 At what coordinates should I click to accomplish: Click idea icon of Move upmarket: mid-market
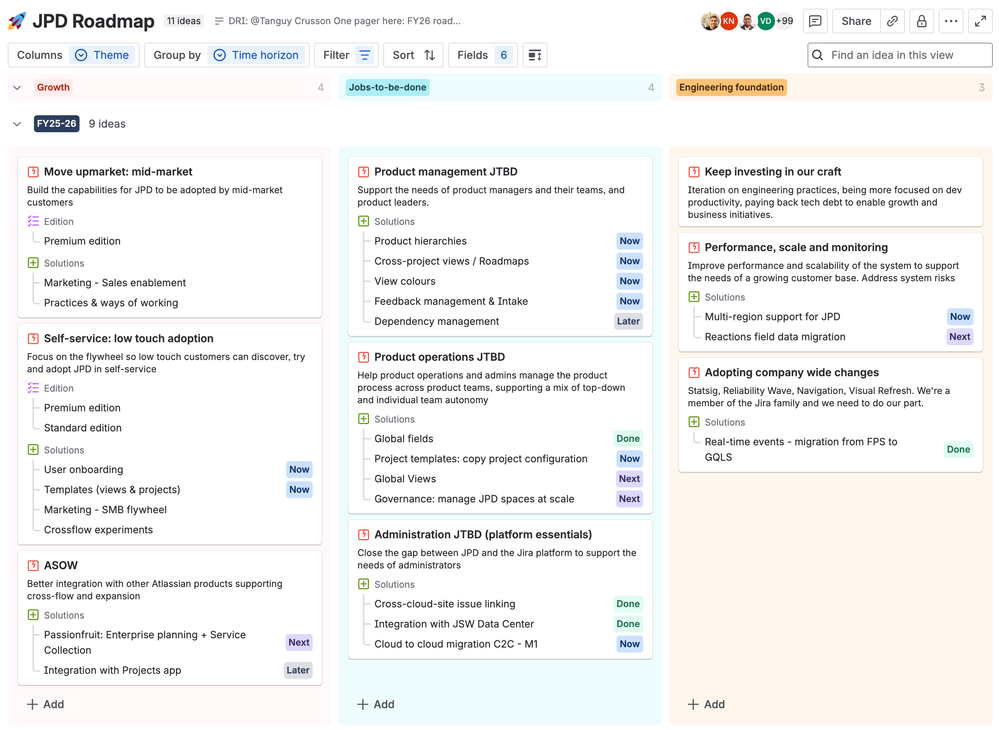coord(33,172)
